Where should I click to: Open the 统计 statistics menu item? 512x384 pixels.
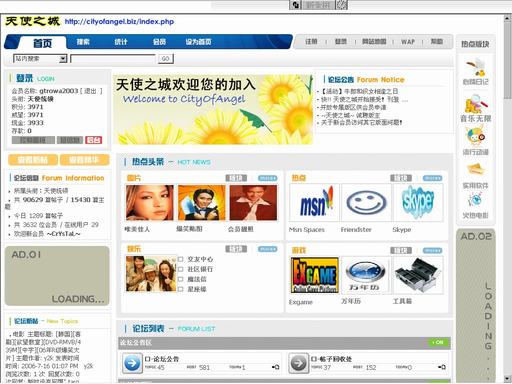pyautogui.click(x=121, y=42)
